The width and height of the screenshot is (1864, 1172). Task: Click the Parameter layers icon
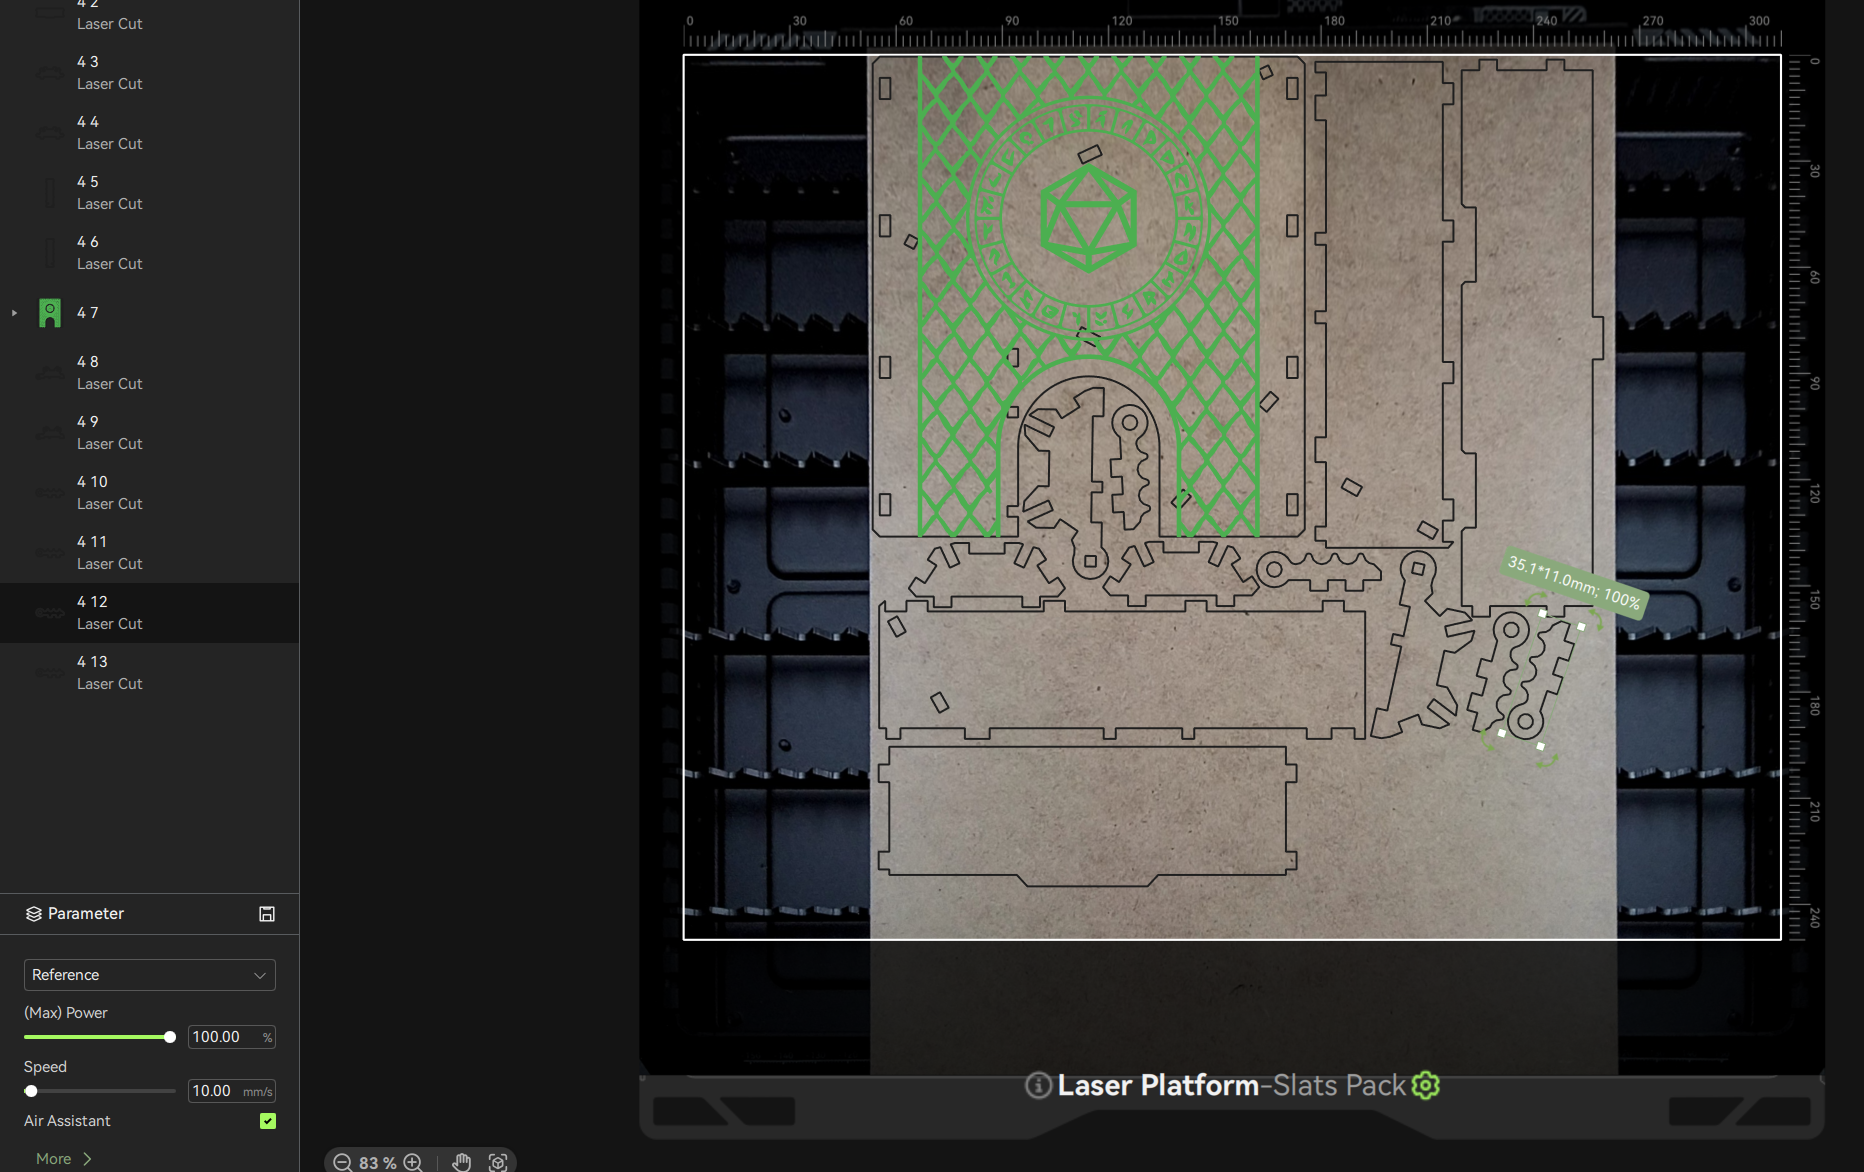click(x=34, y=914)
